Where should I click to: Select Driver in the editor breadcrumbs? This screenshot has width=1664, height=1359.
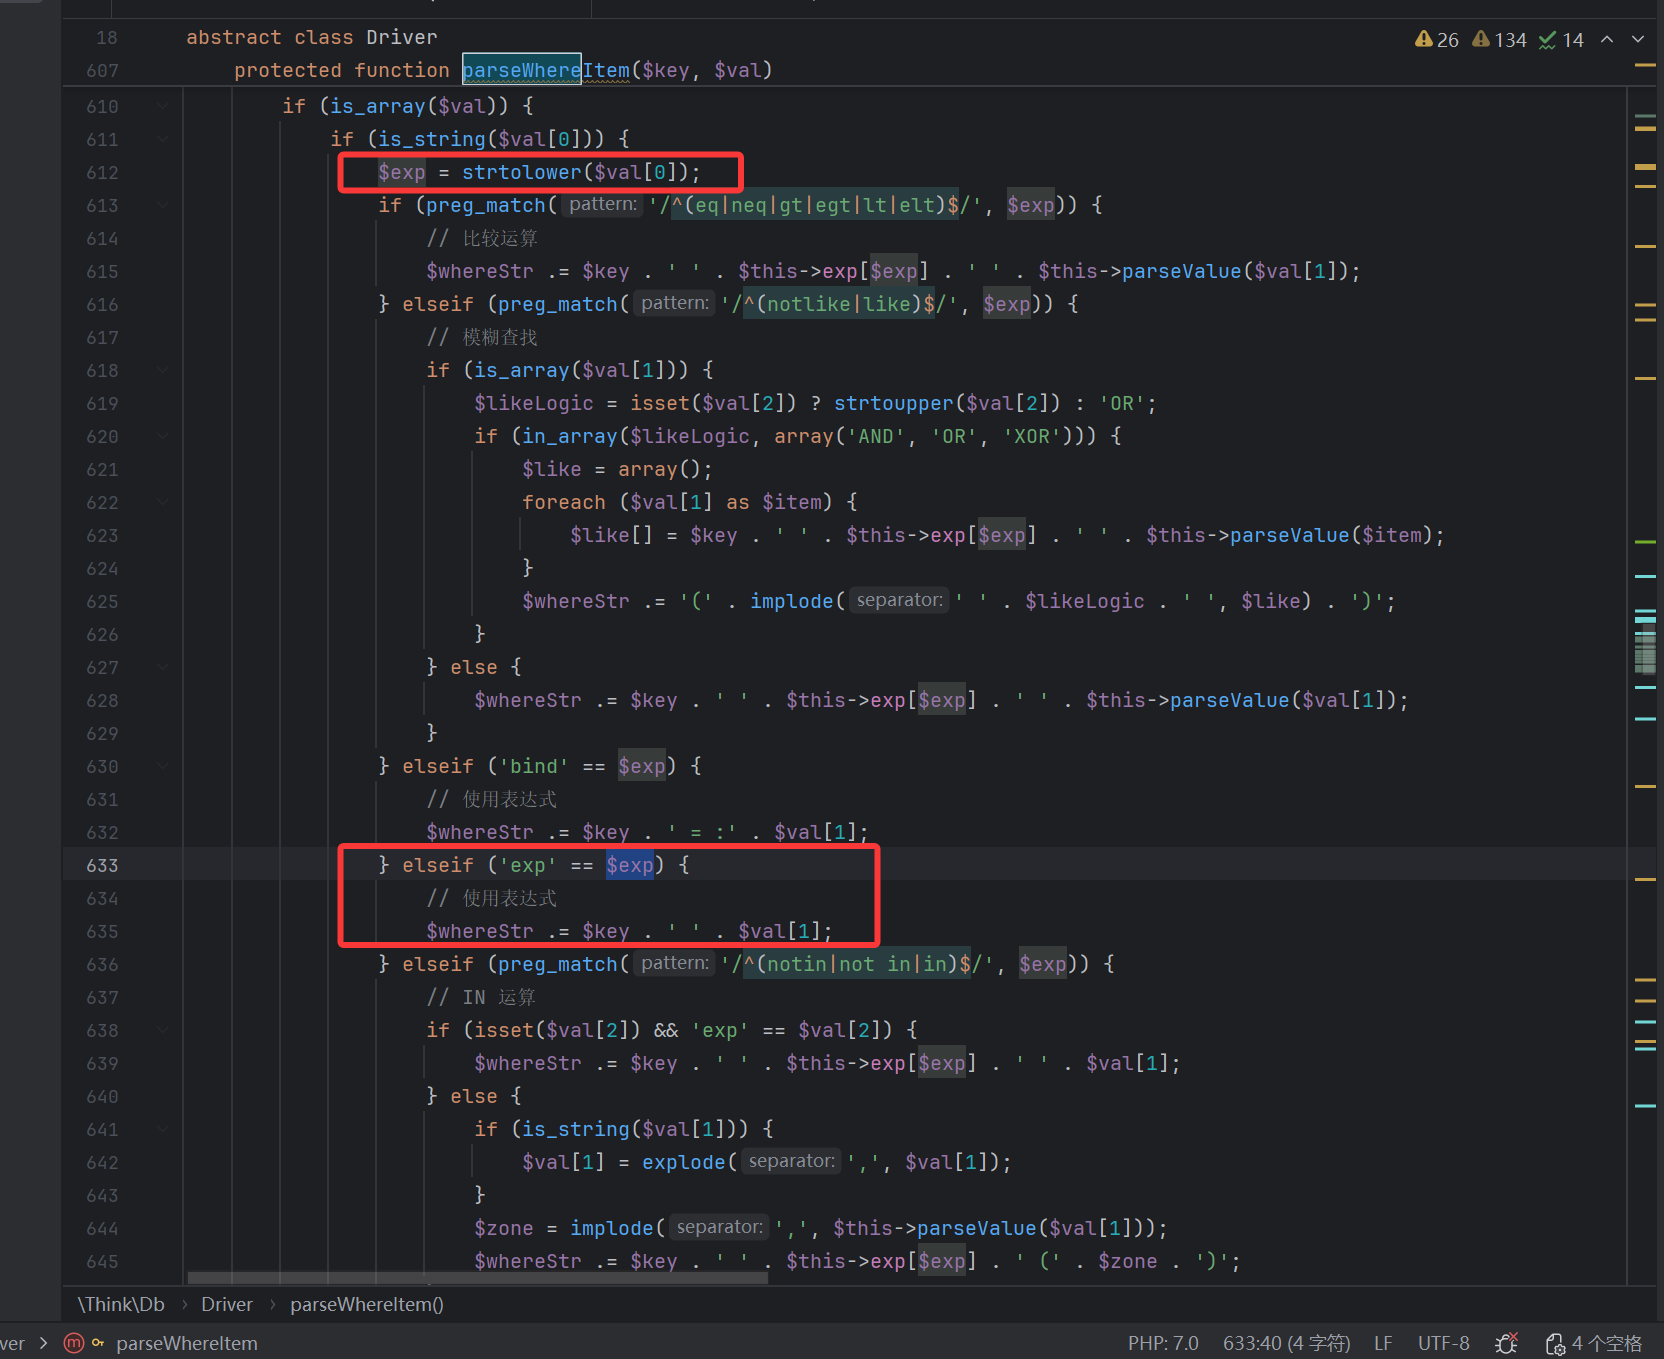[227, 1304]
